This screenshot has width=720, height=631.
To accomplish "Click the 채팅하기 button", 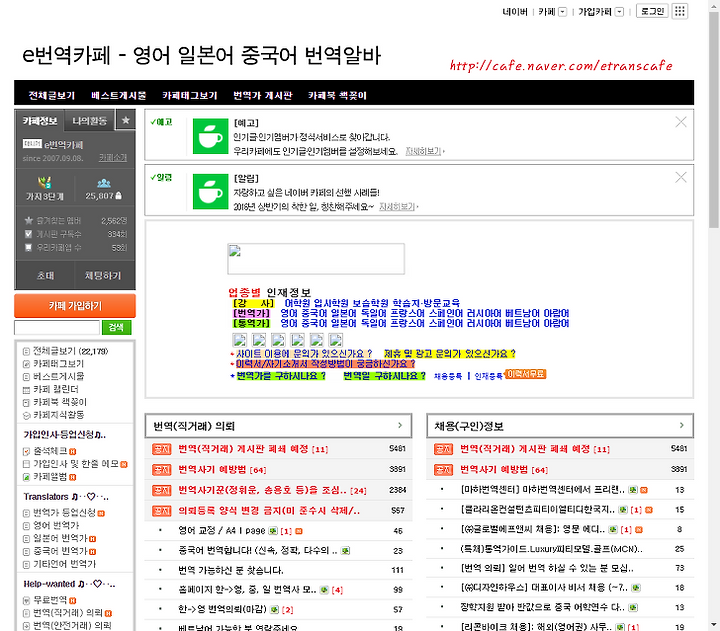I will click(103, 276).
